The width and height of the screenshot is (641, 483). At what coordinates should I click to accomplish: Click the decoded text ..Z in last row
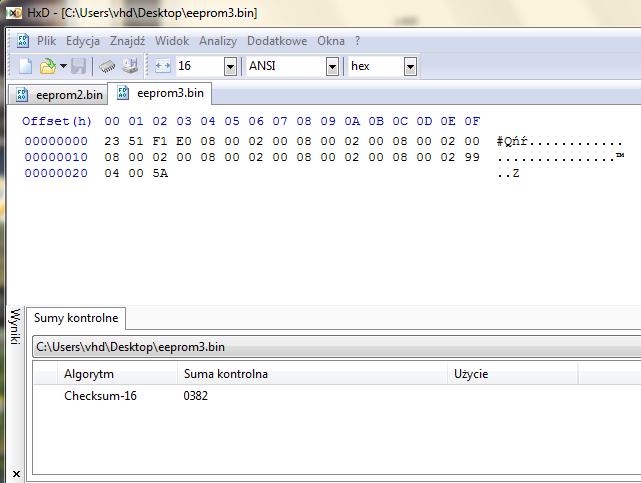(x=509, y=174)
